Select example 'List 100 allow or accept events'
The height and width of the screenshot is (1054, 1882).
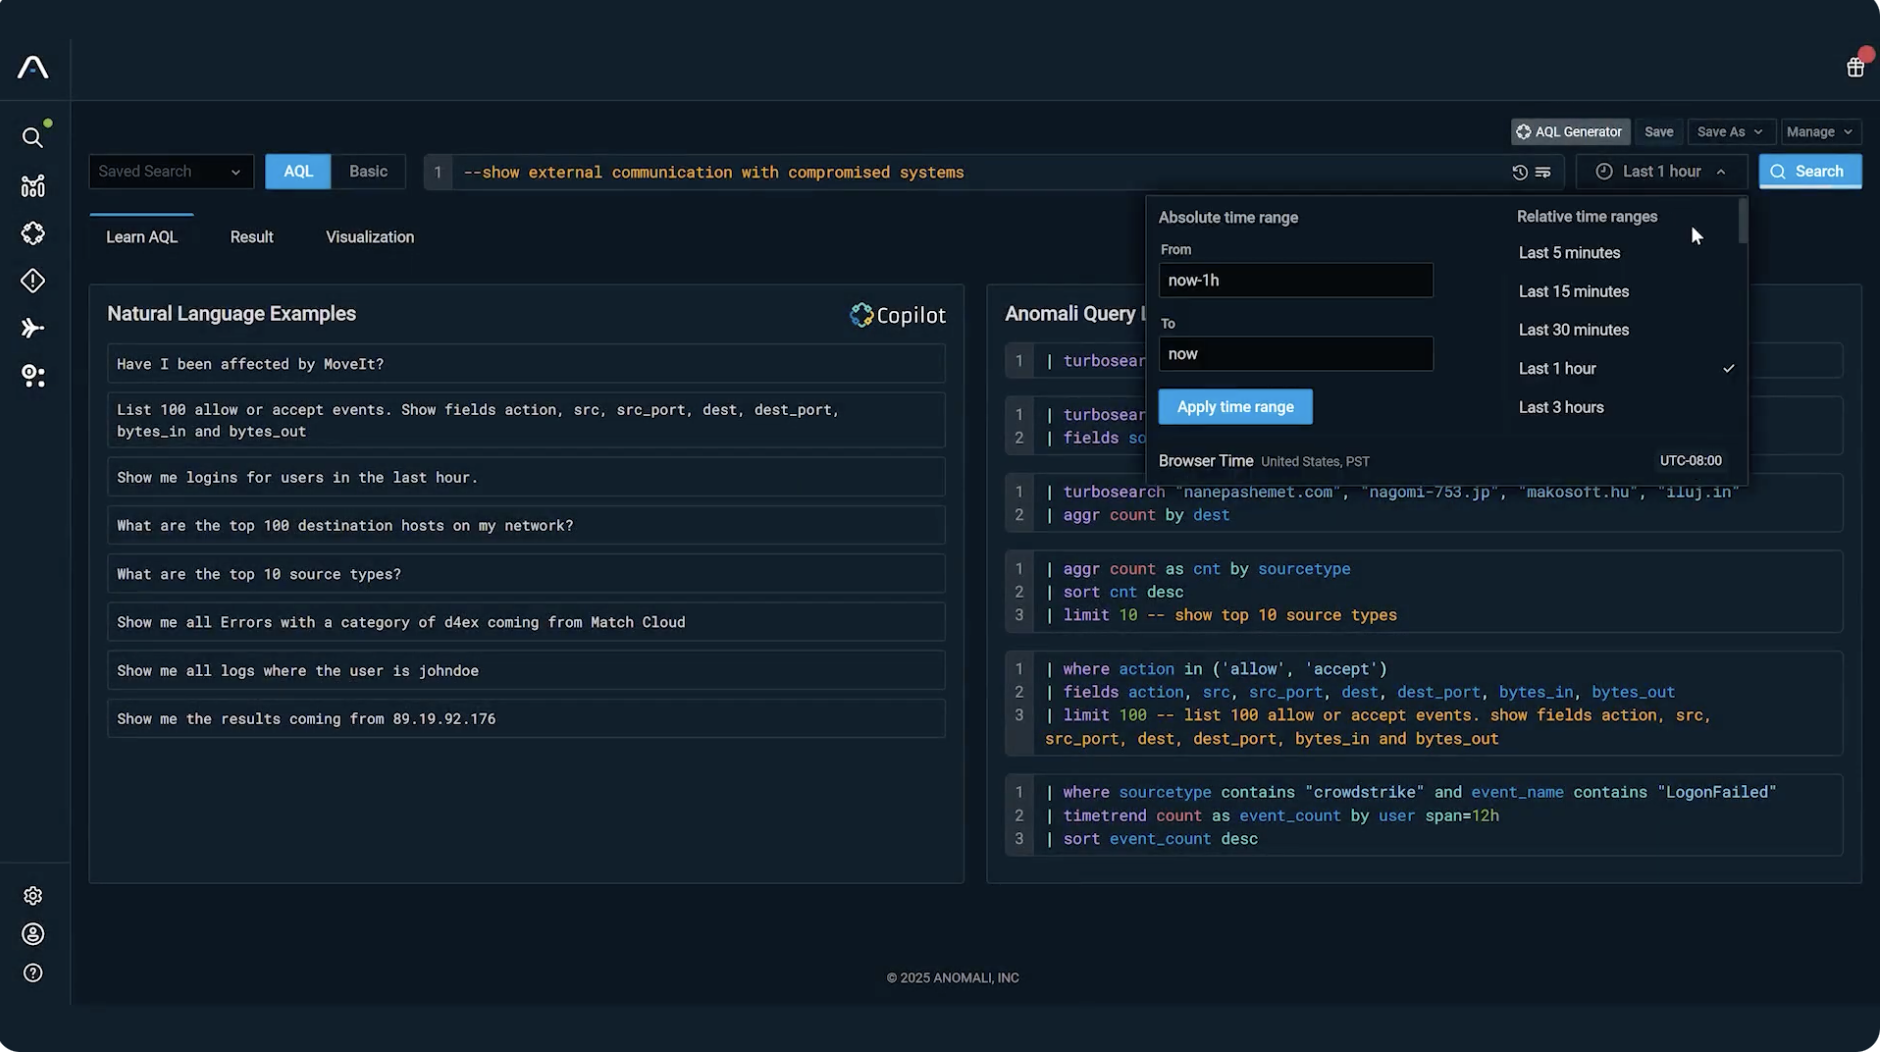tap(526, 420)
